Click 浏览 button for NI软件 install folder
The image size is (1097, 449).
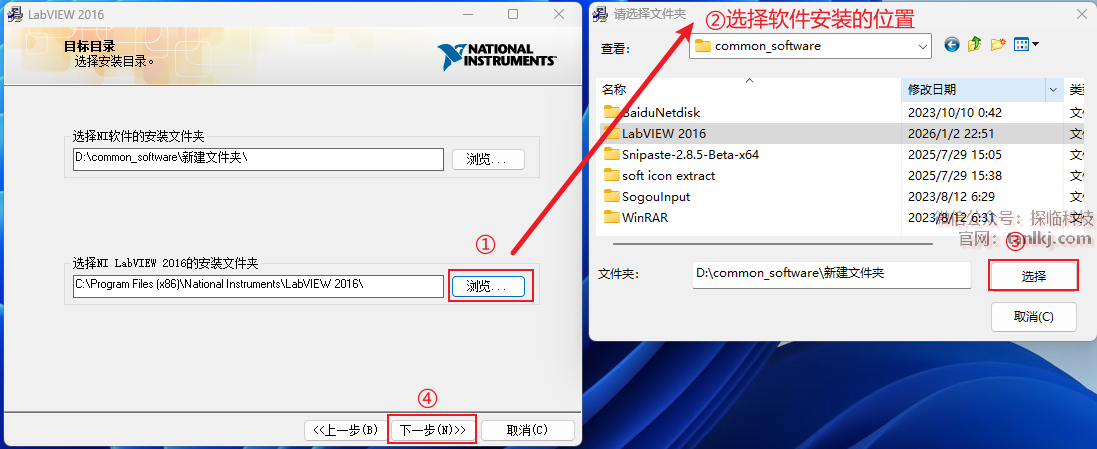(x=488, y=159)
